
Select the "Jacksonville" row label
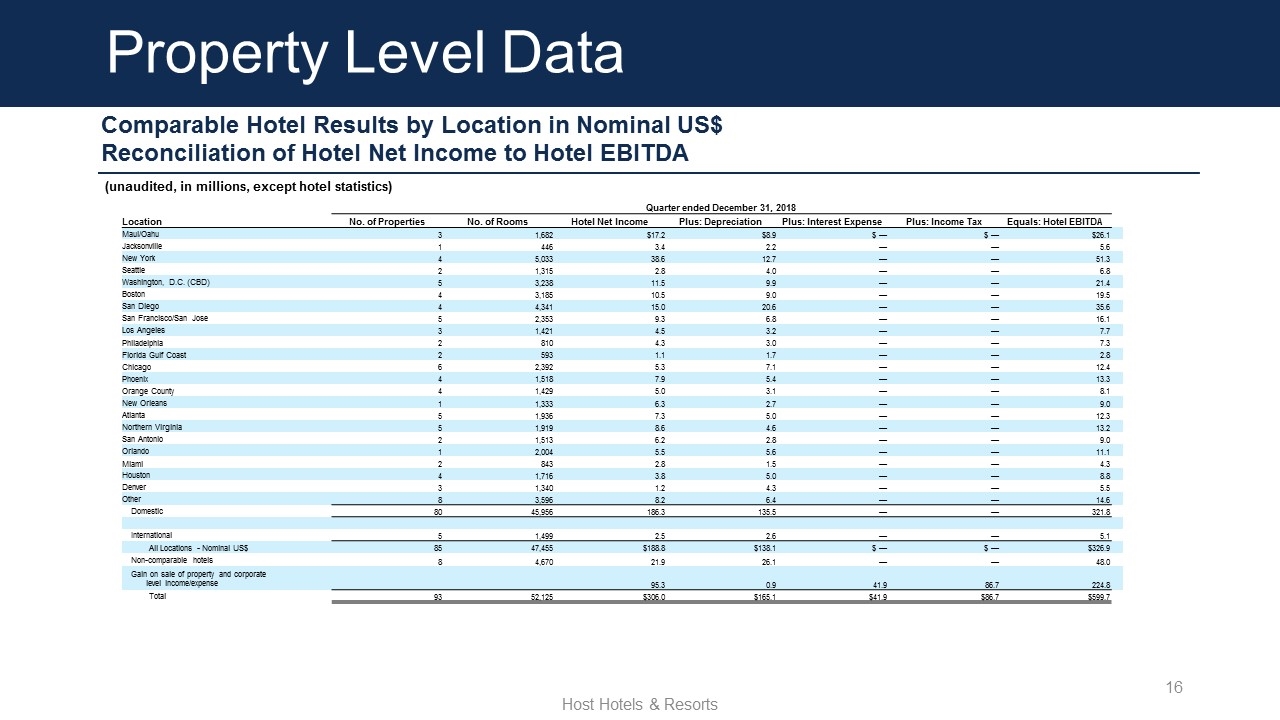142,245
